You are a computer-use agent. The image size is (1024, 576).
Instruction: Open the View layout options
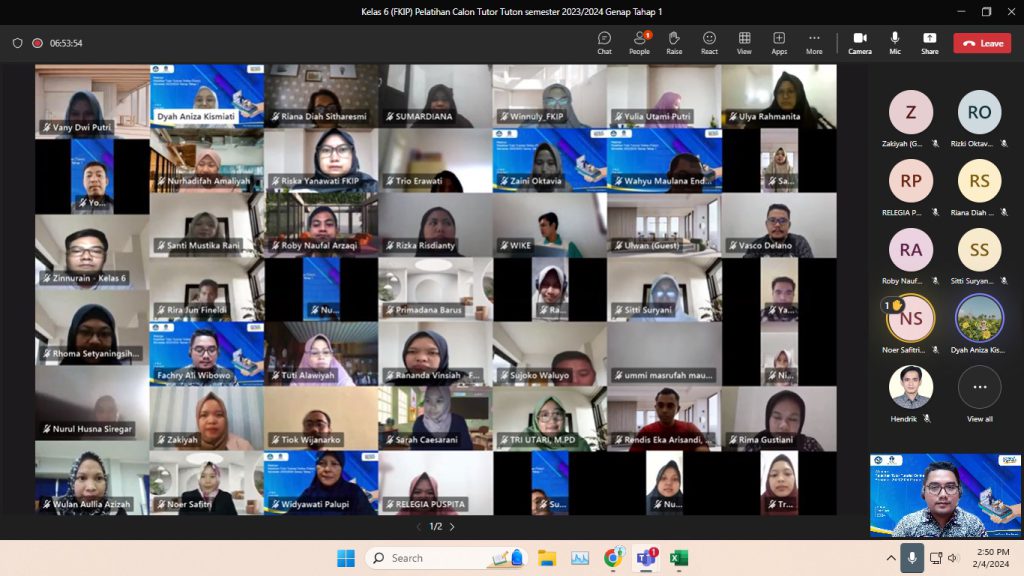click(744, 43)
